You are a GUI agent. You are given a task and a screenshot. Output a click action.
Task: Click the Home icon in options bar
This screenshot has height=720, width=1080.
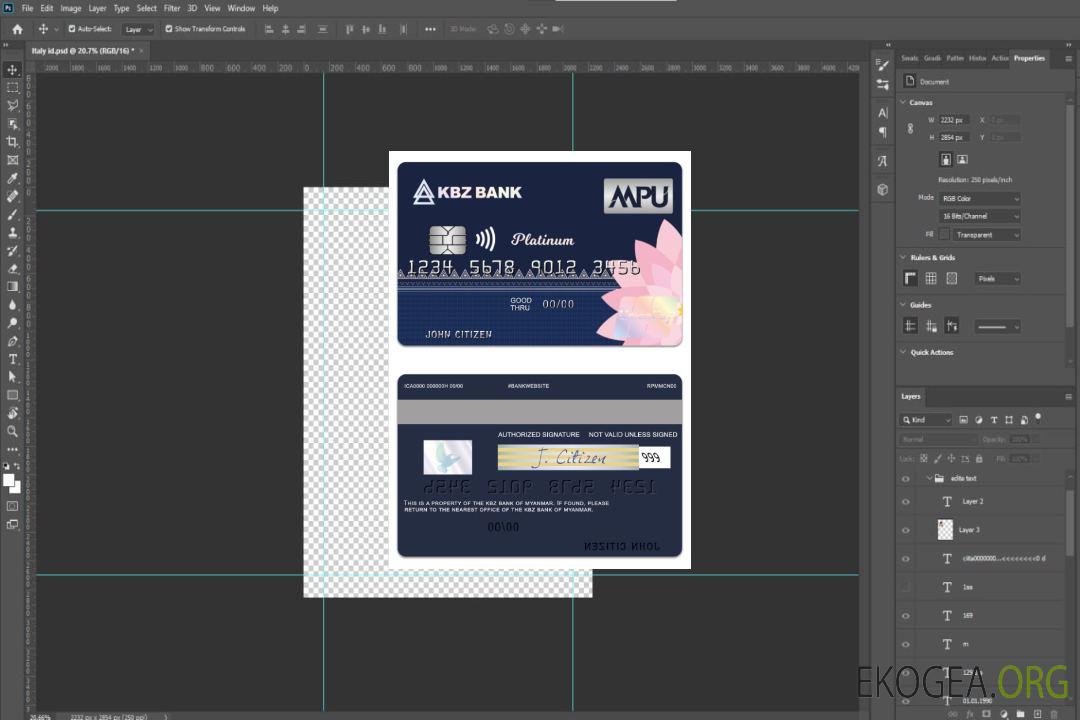tap(17, 29)
